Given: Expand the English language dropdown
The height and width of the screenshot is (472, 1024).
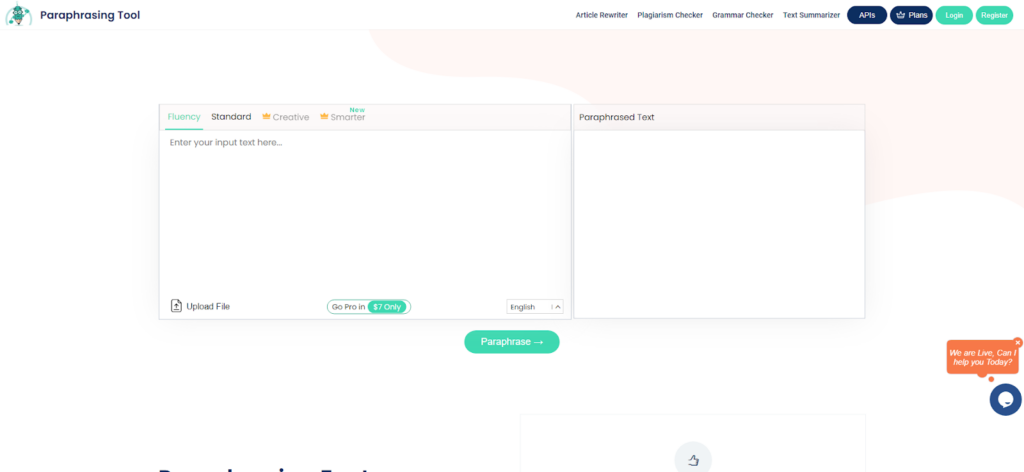Looking at the screenshot, I should pos(535,307).
